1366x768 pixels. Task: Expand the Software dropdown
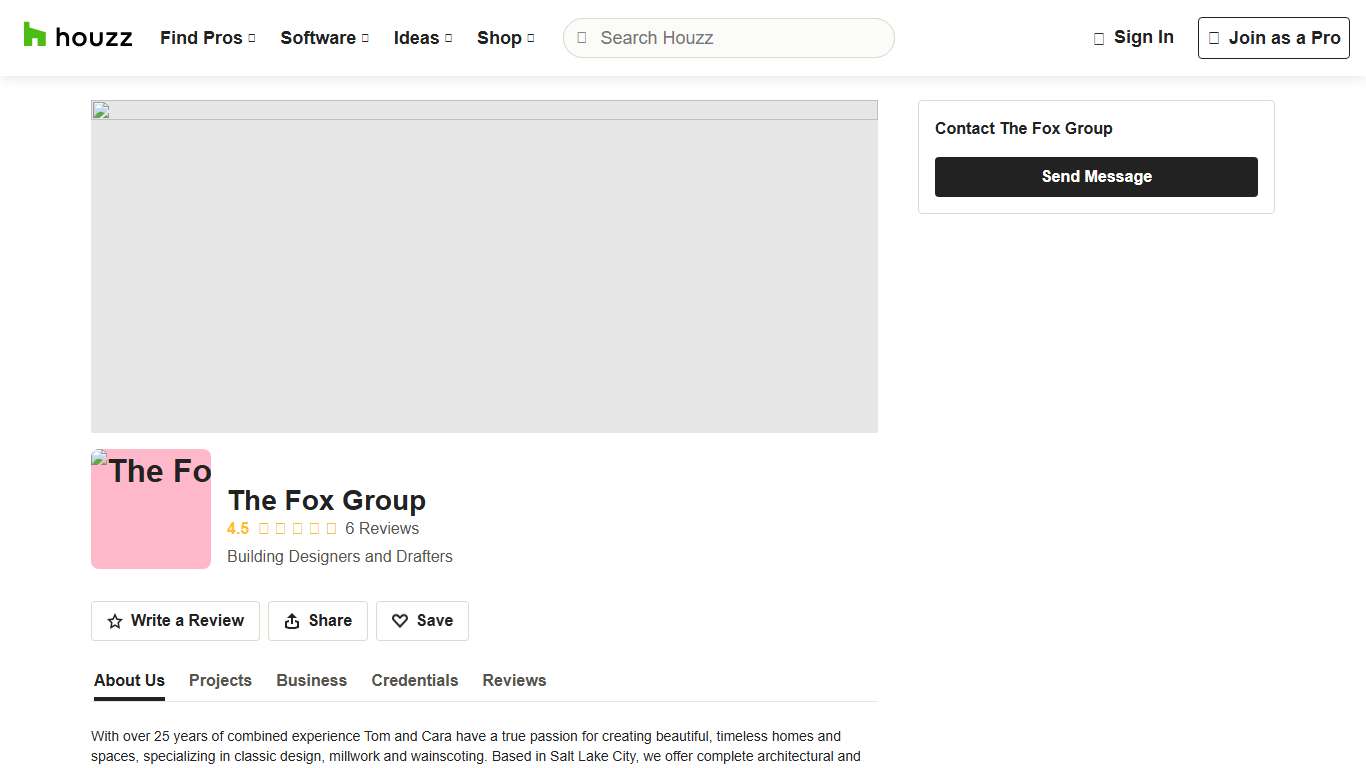[x=324, y=38]
